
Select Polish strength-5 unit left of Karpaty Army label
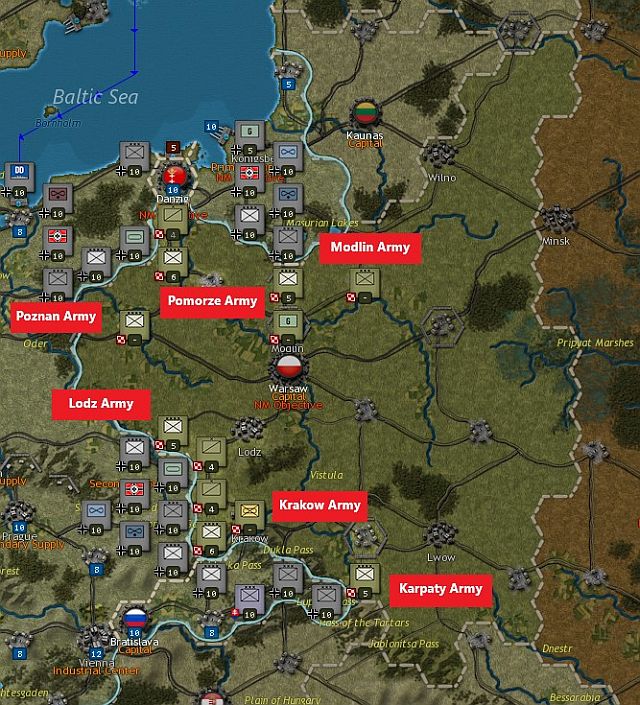pyautogui.click(x=365, y=578)
